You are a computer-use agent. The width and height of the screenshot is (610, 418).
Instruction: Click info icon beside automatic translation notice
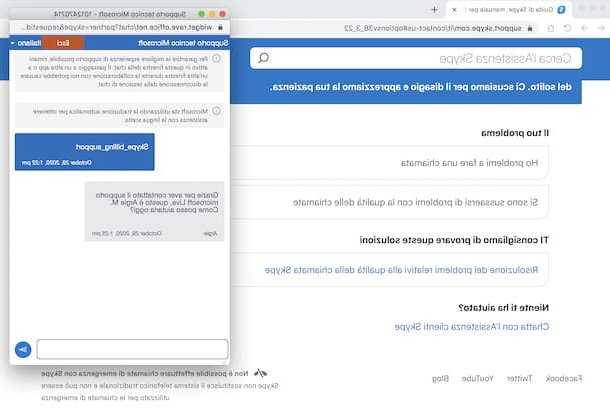coord(216,111)
